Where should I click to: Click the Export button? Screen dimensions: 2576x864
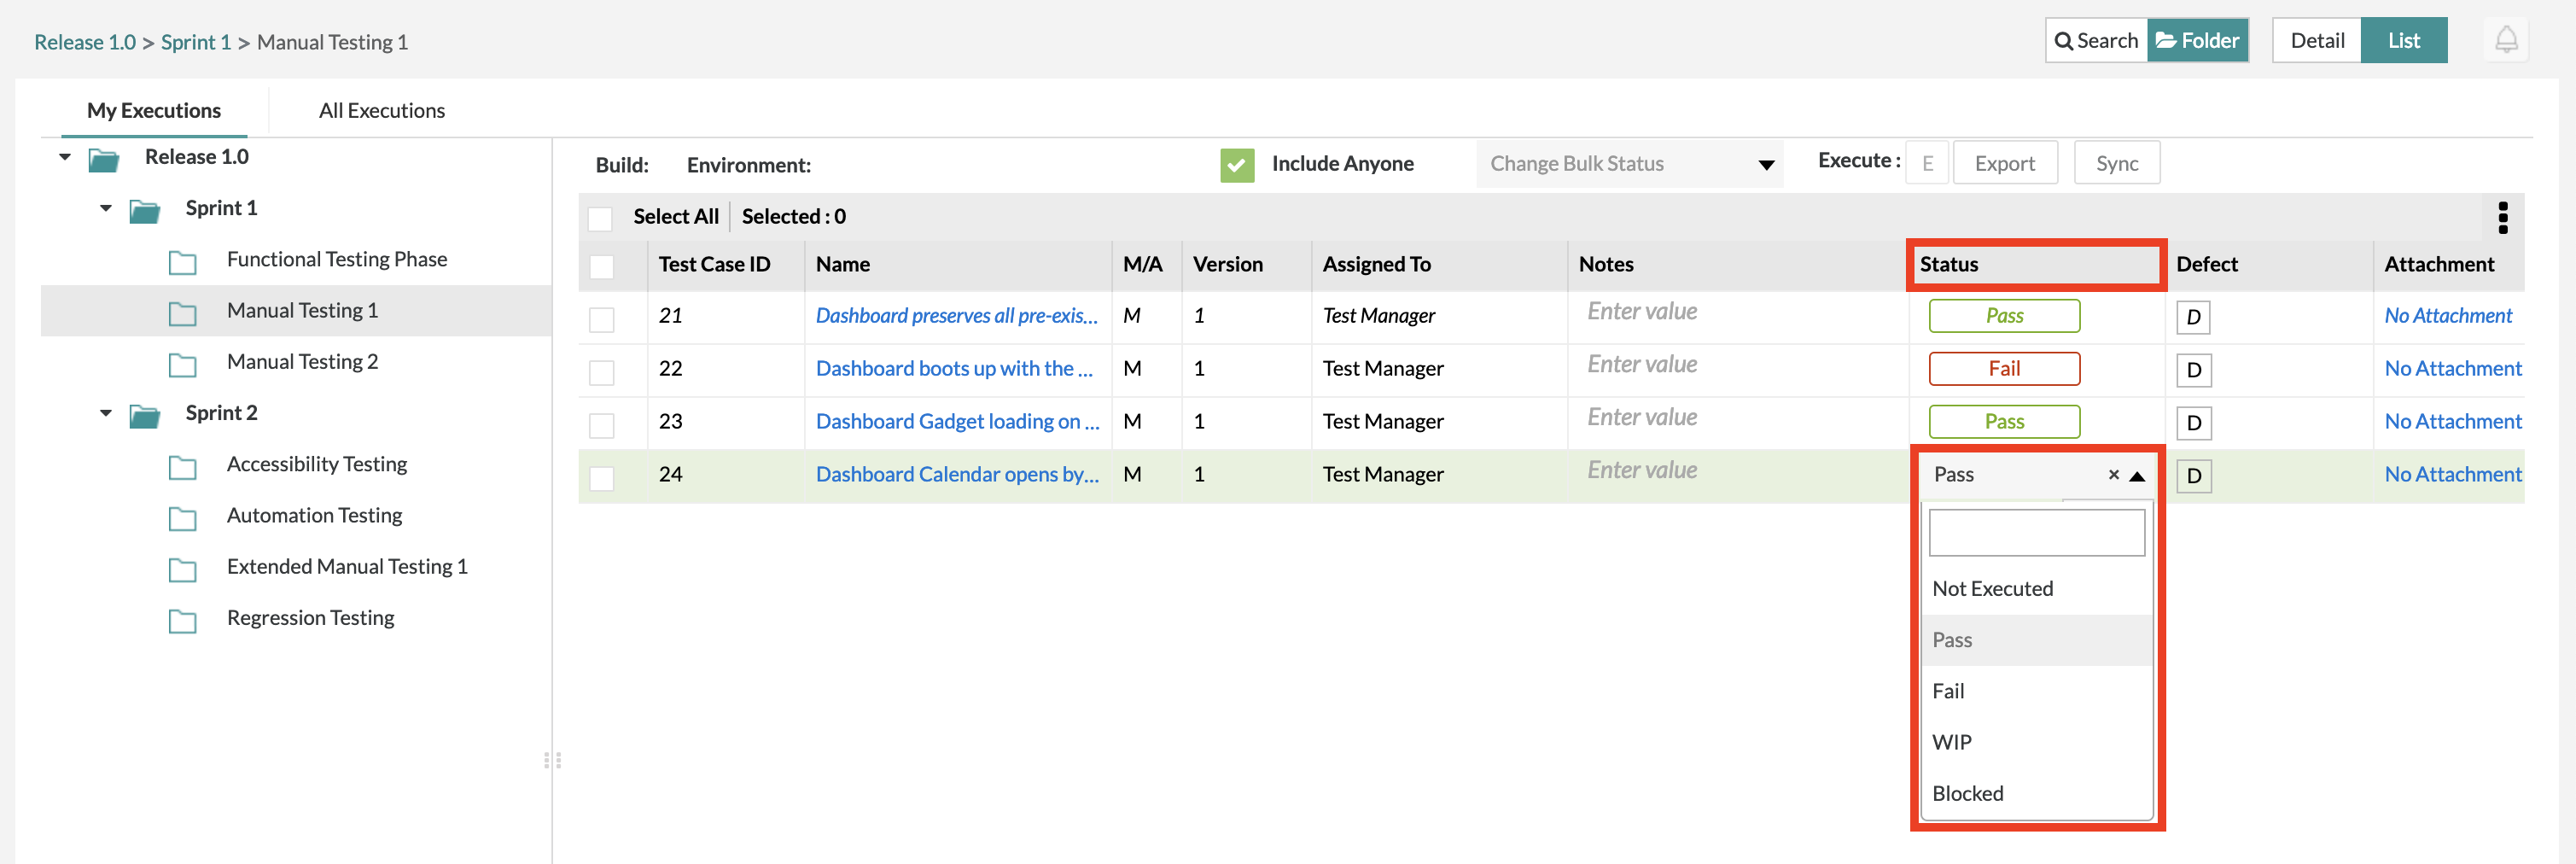pos(2004,163)
